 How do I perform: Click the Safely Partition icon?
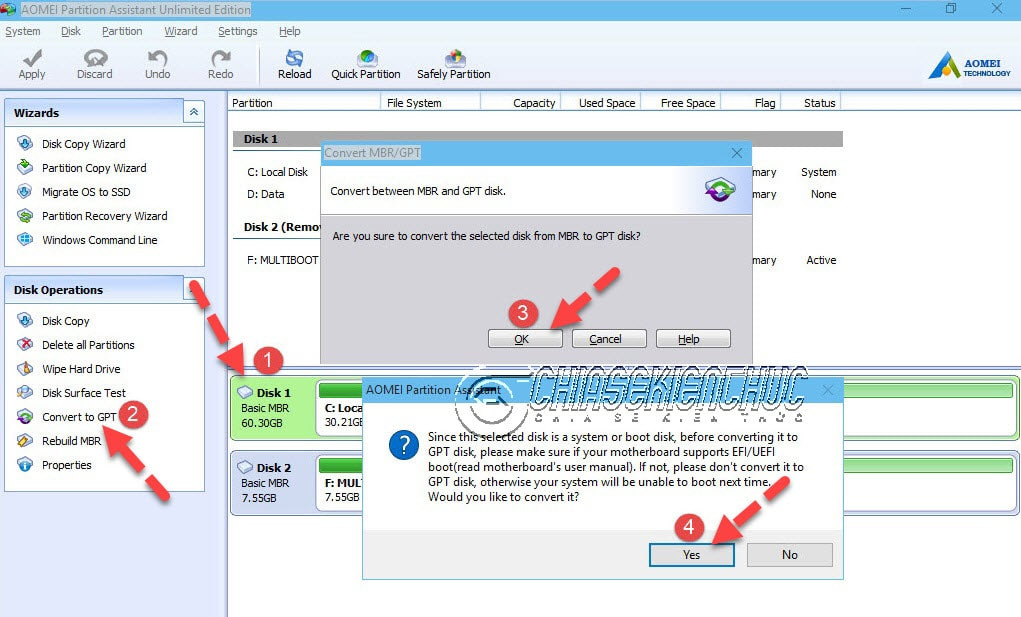click(452, 62)
